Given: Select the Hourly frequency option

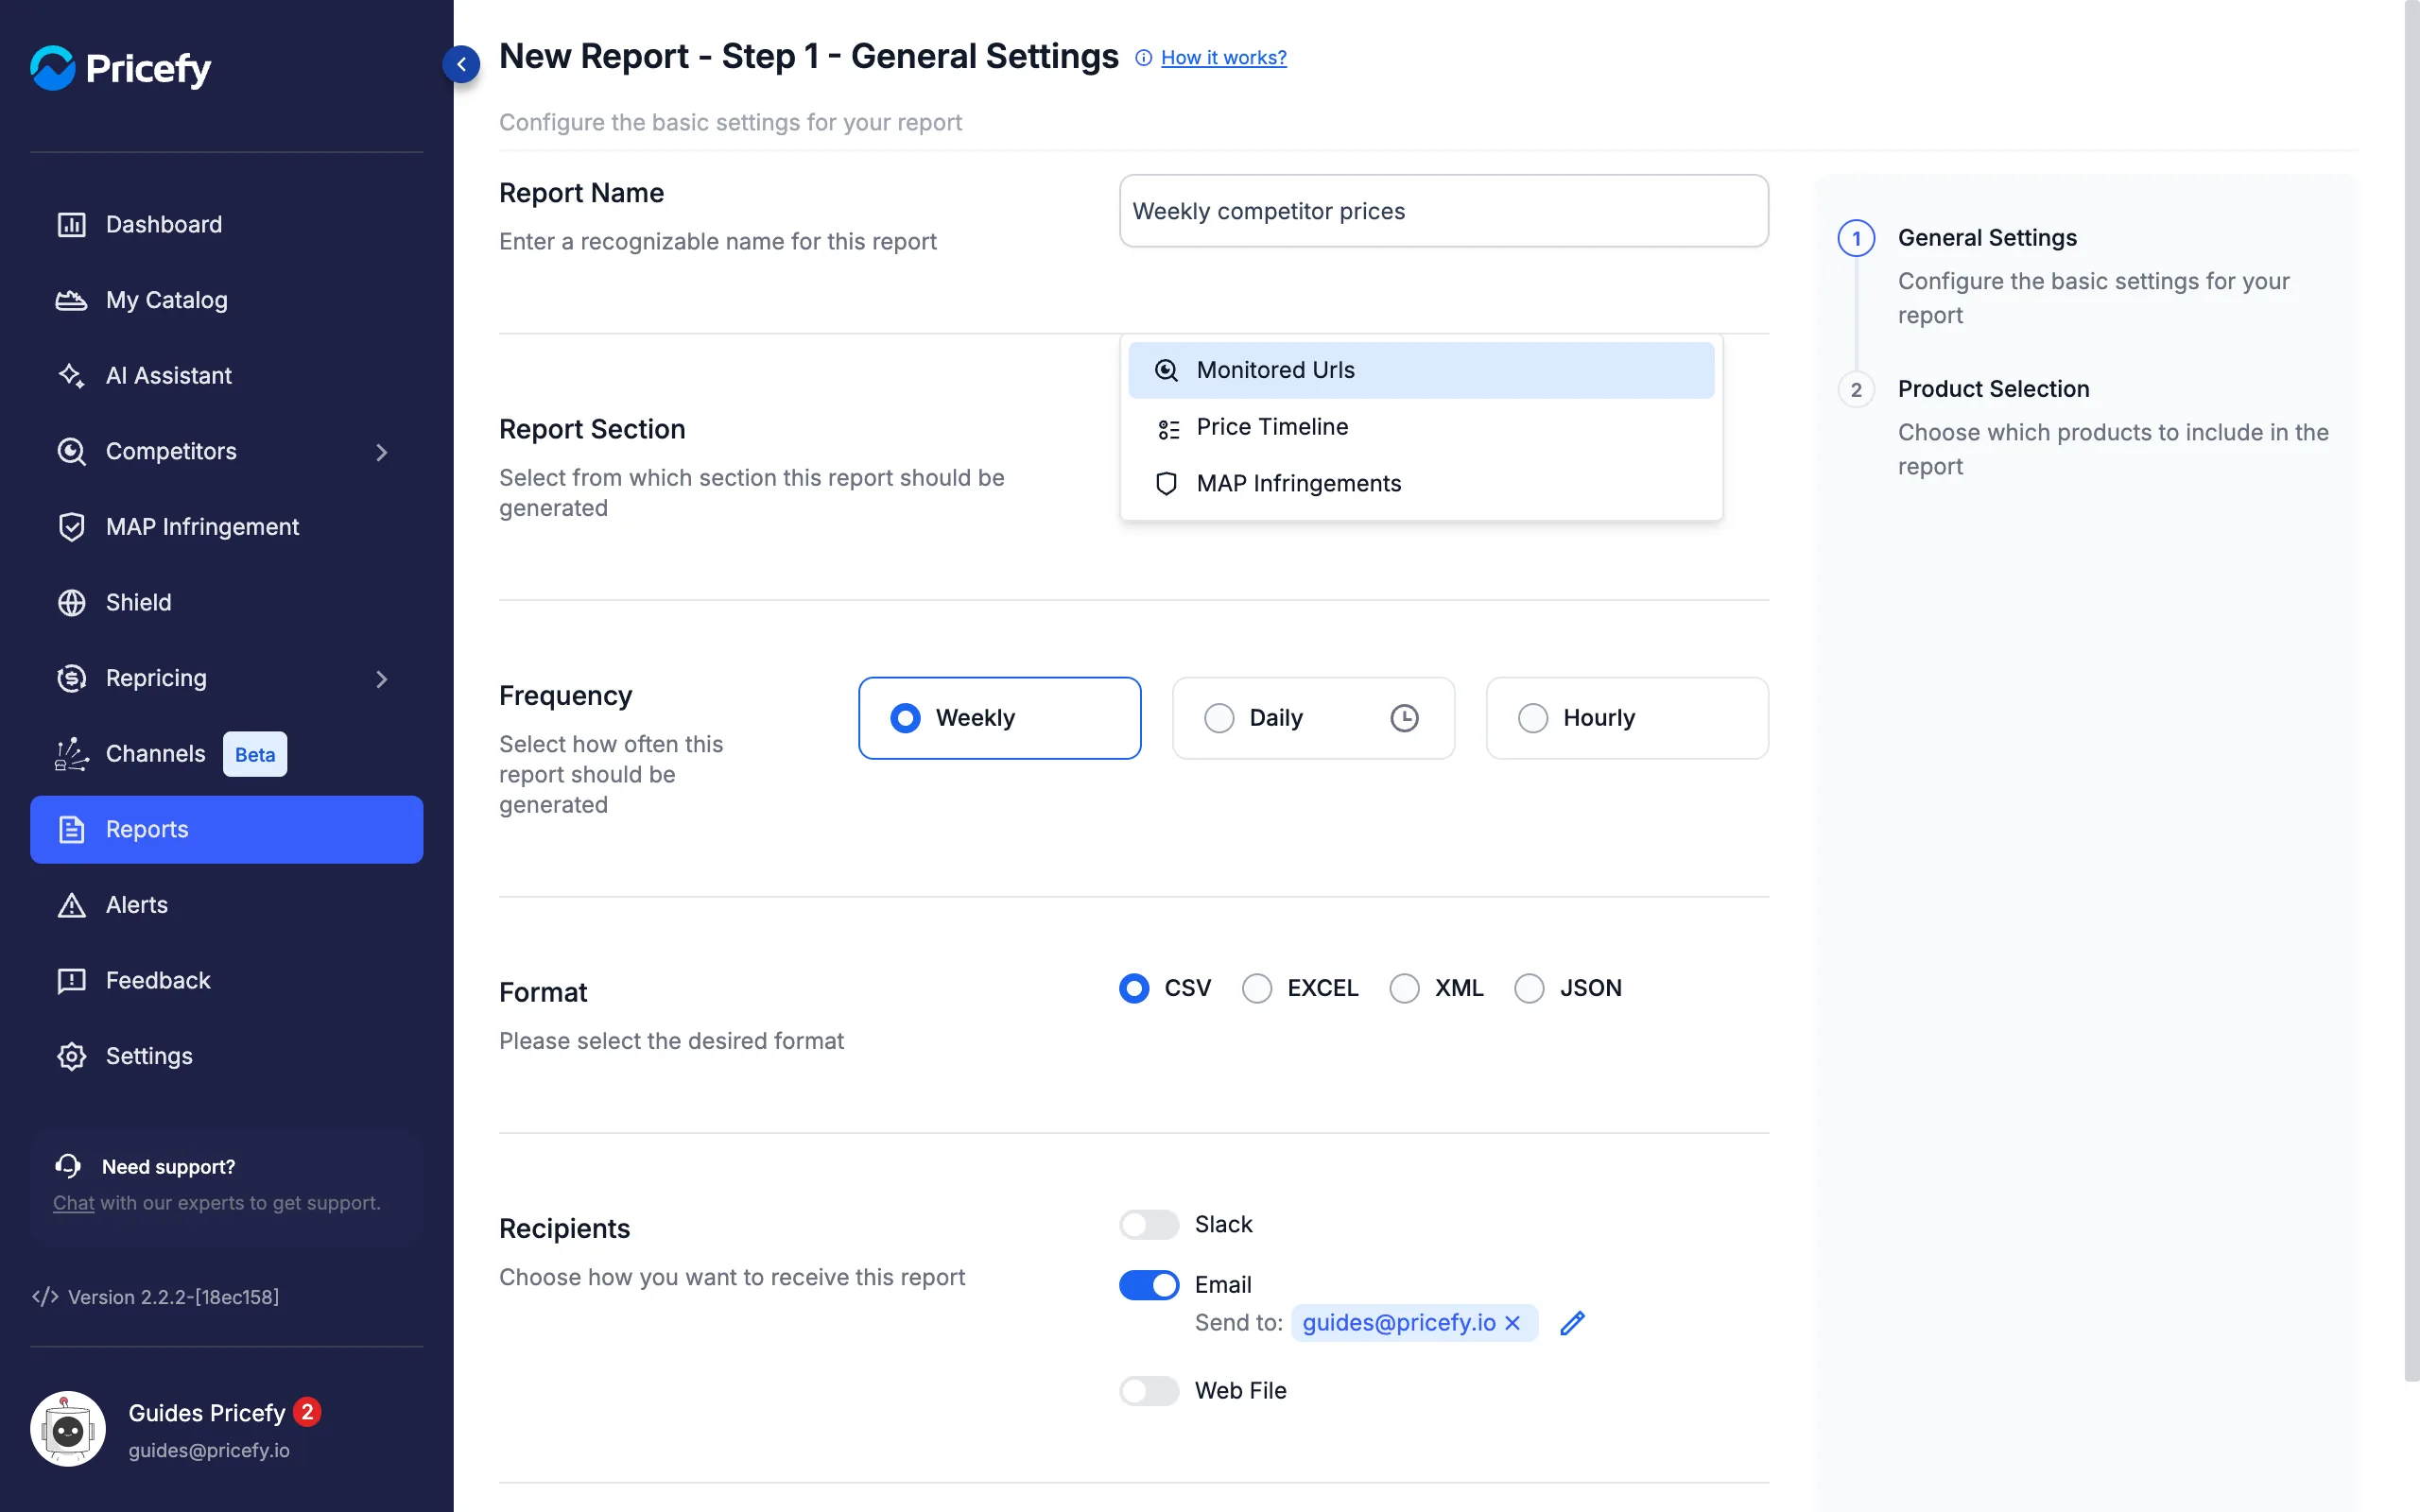Looking at the screenshot, I should click(x=1627, y=718).
